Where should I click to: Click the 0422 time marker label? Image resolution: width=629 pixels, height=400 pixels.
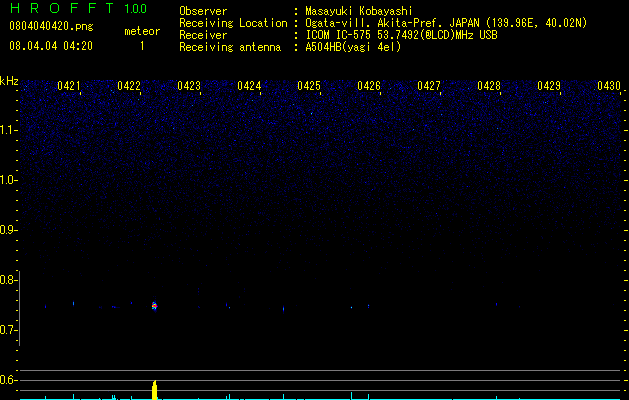129,86
